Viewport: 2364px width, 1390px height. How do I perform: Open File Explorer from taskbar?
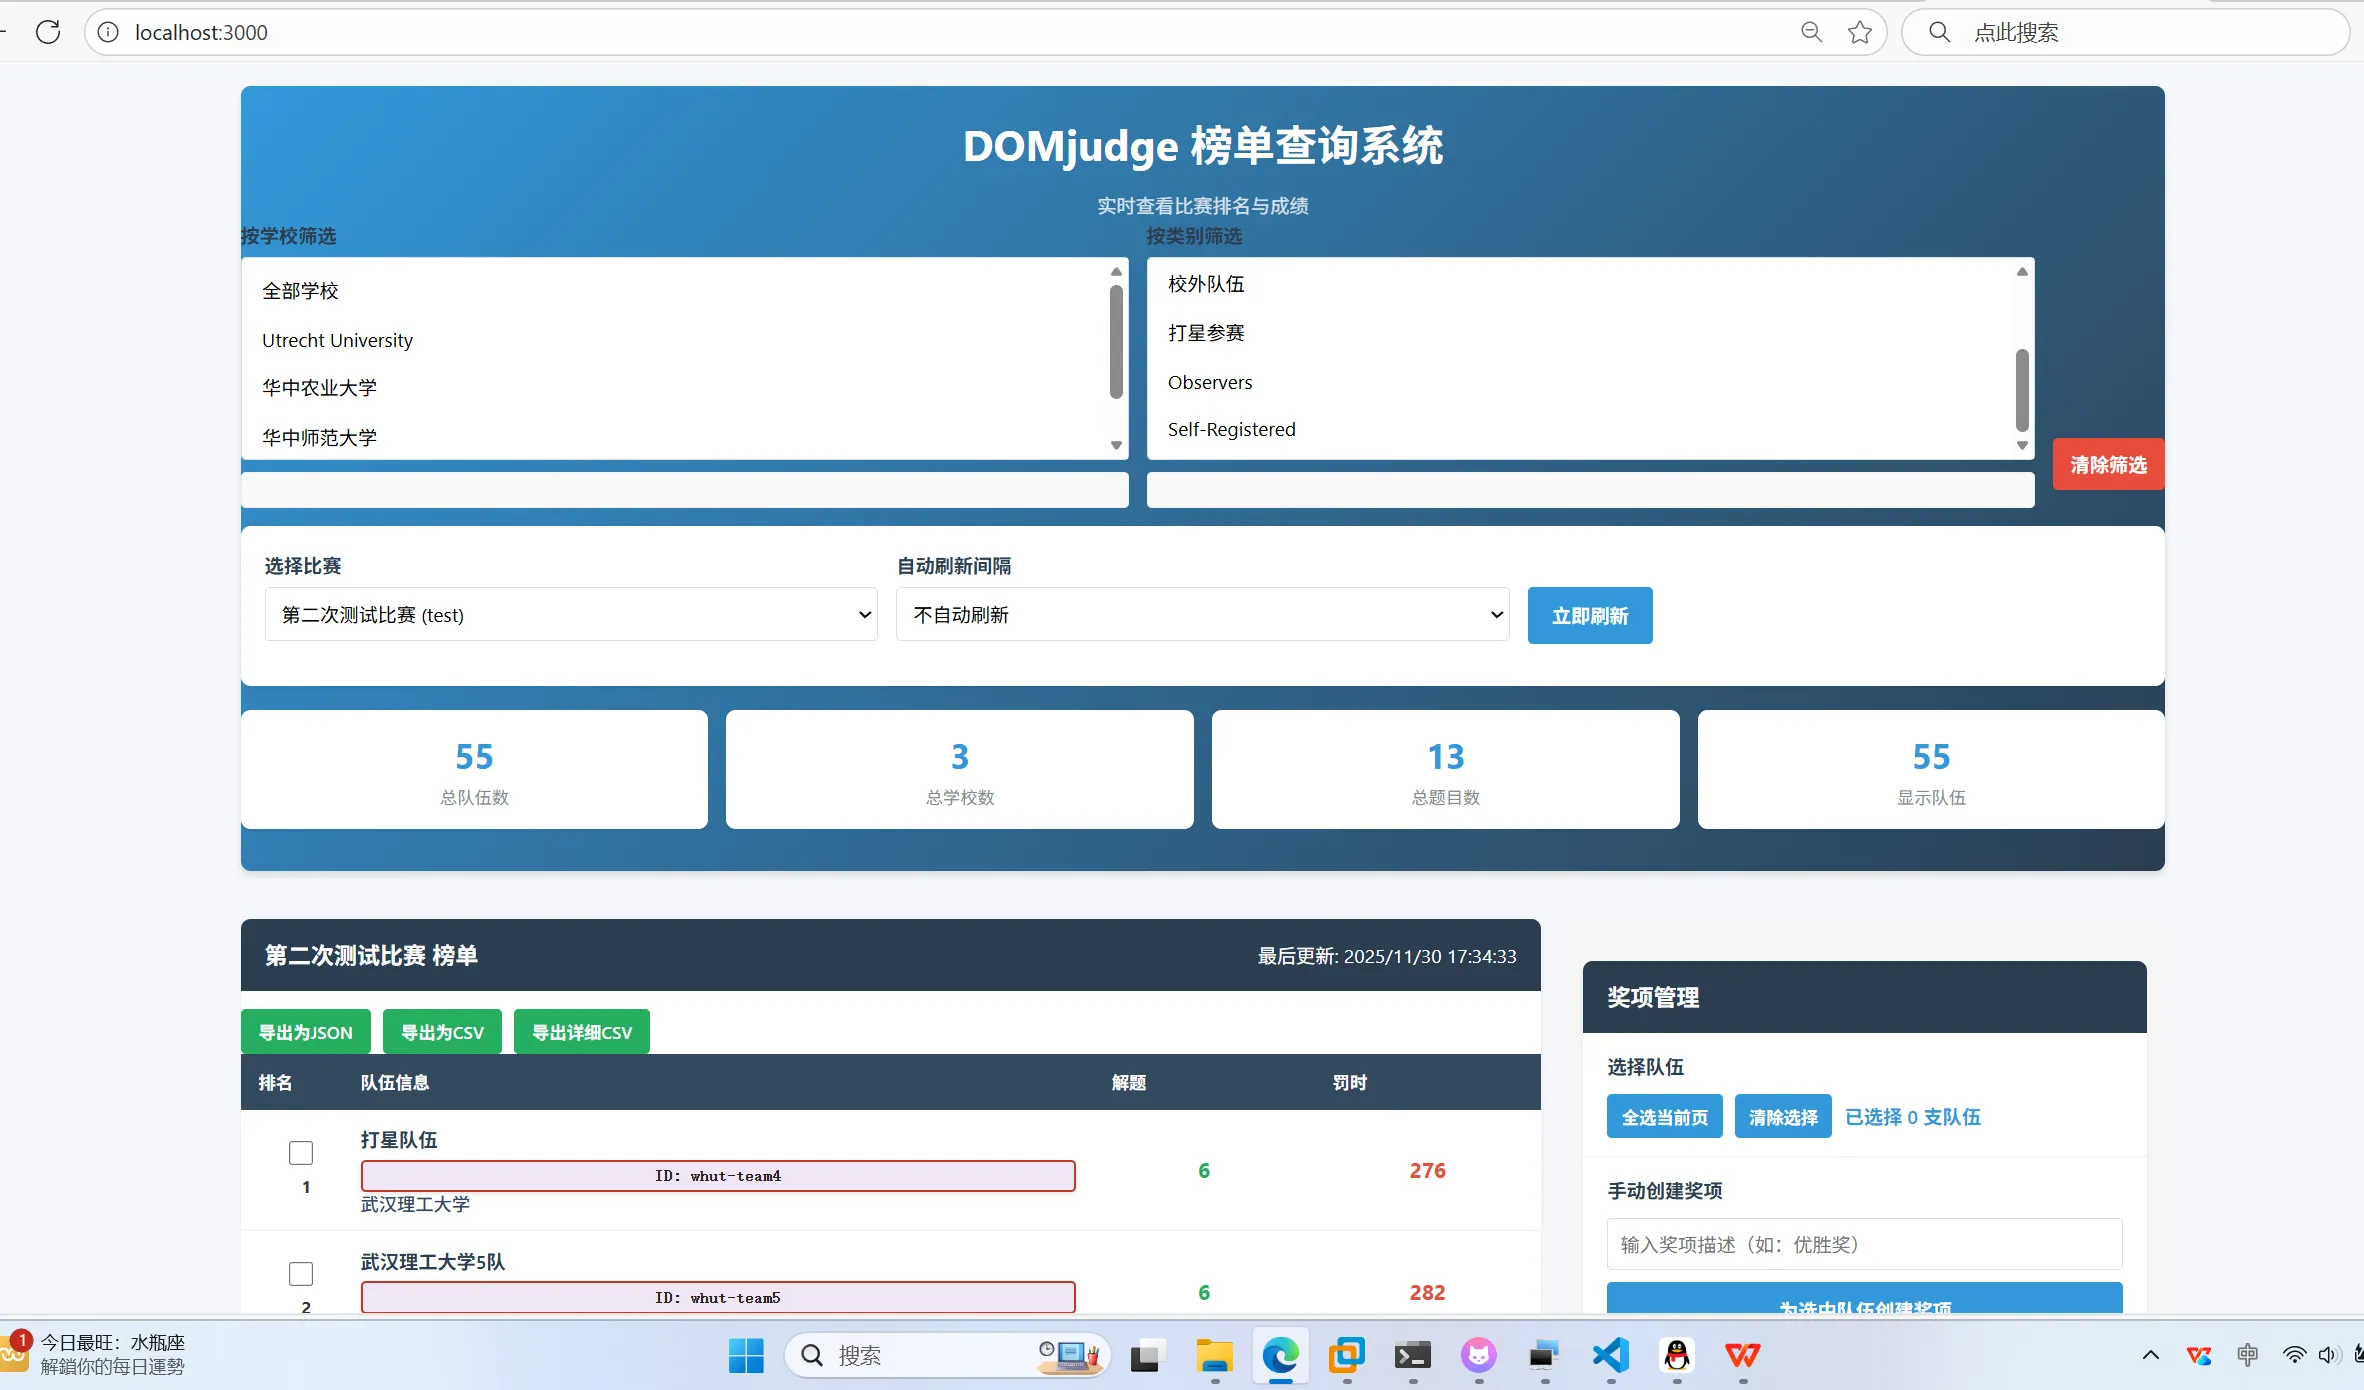(x=1214, y=1355)
